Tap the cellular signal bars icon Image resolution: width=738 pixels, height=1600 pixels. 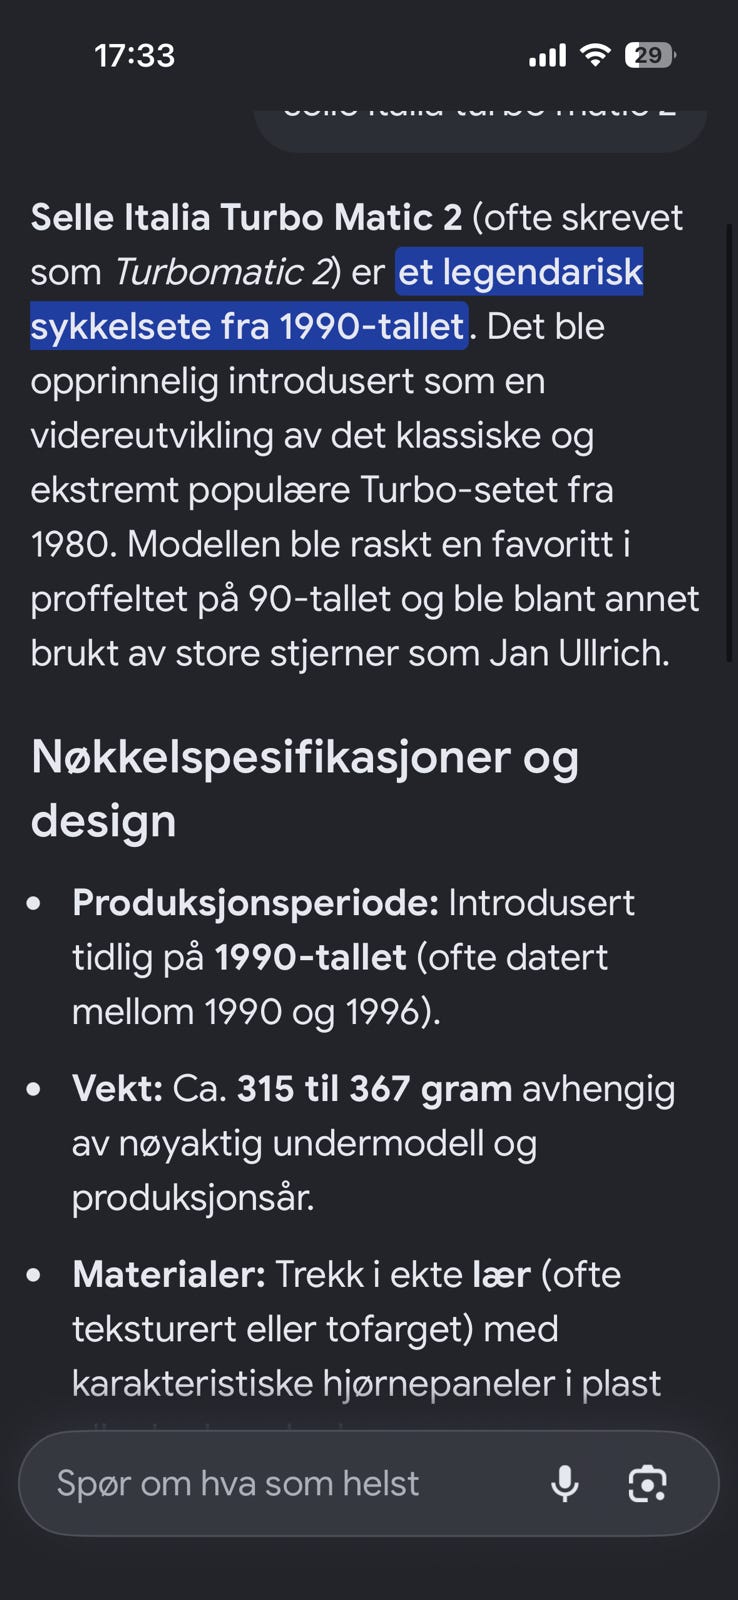pyautogui.click(x=547, y=56)
